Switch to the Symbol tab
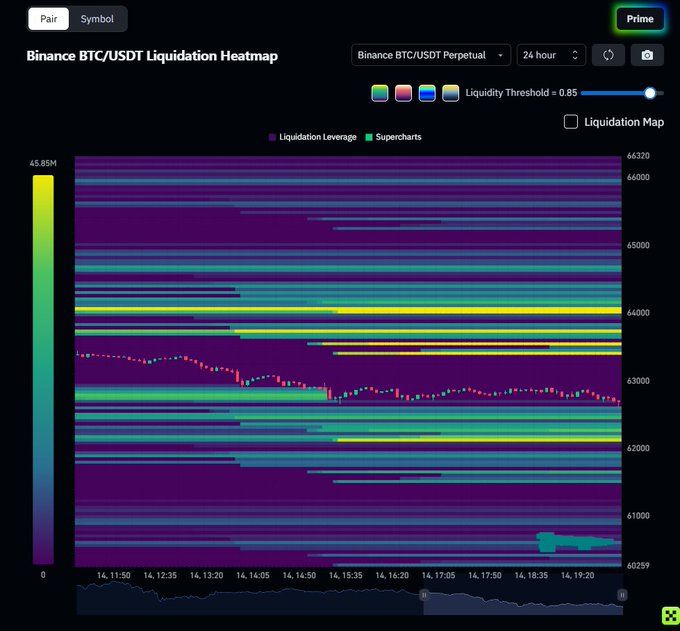 point(97,19)
